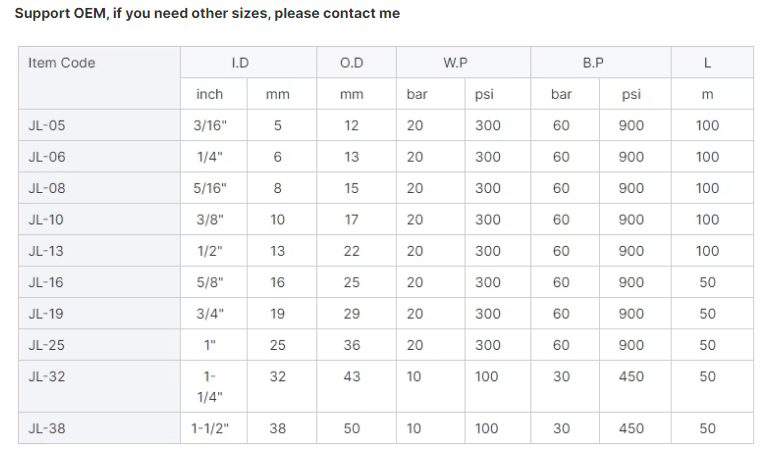The height and width of the screenshot is (451, 771).
Task: Click the JL-19 row label
Action: click(46, 314)
